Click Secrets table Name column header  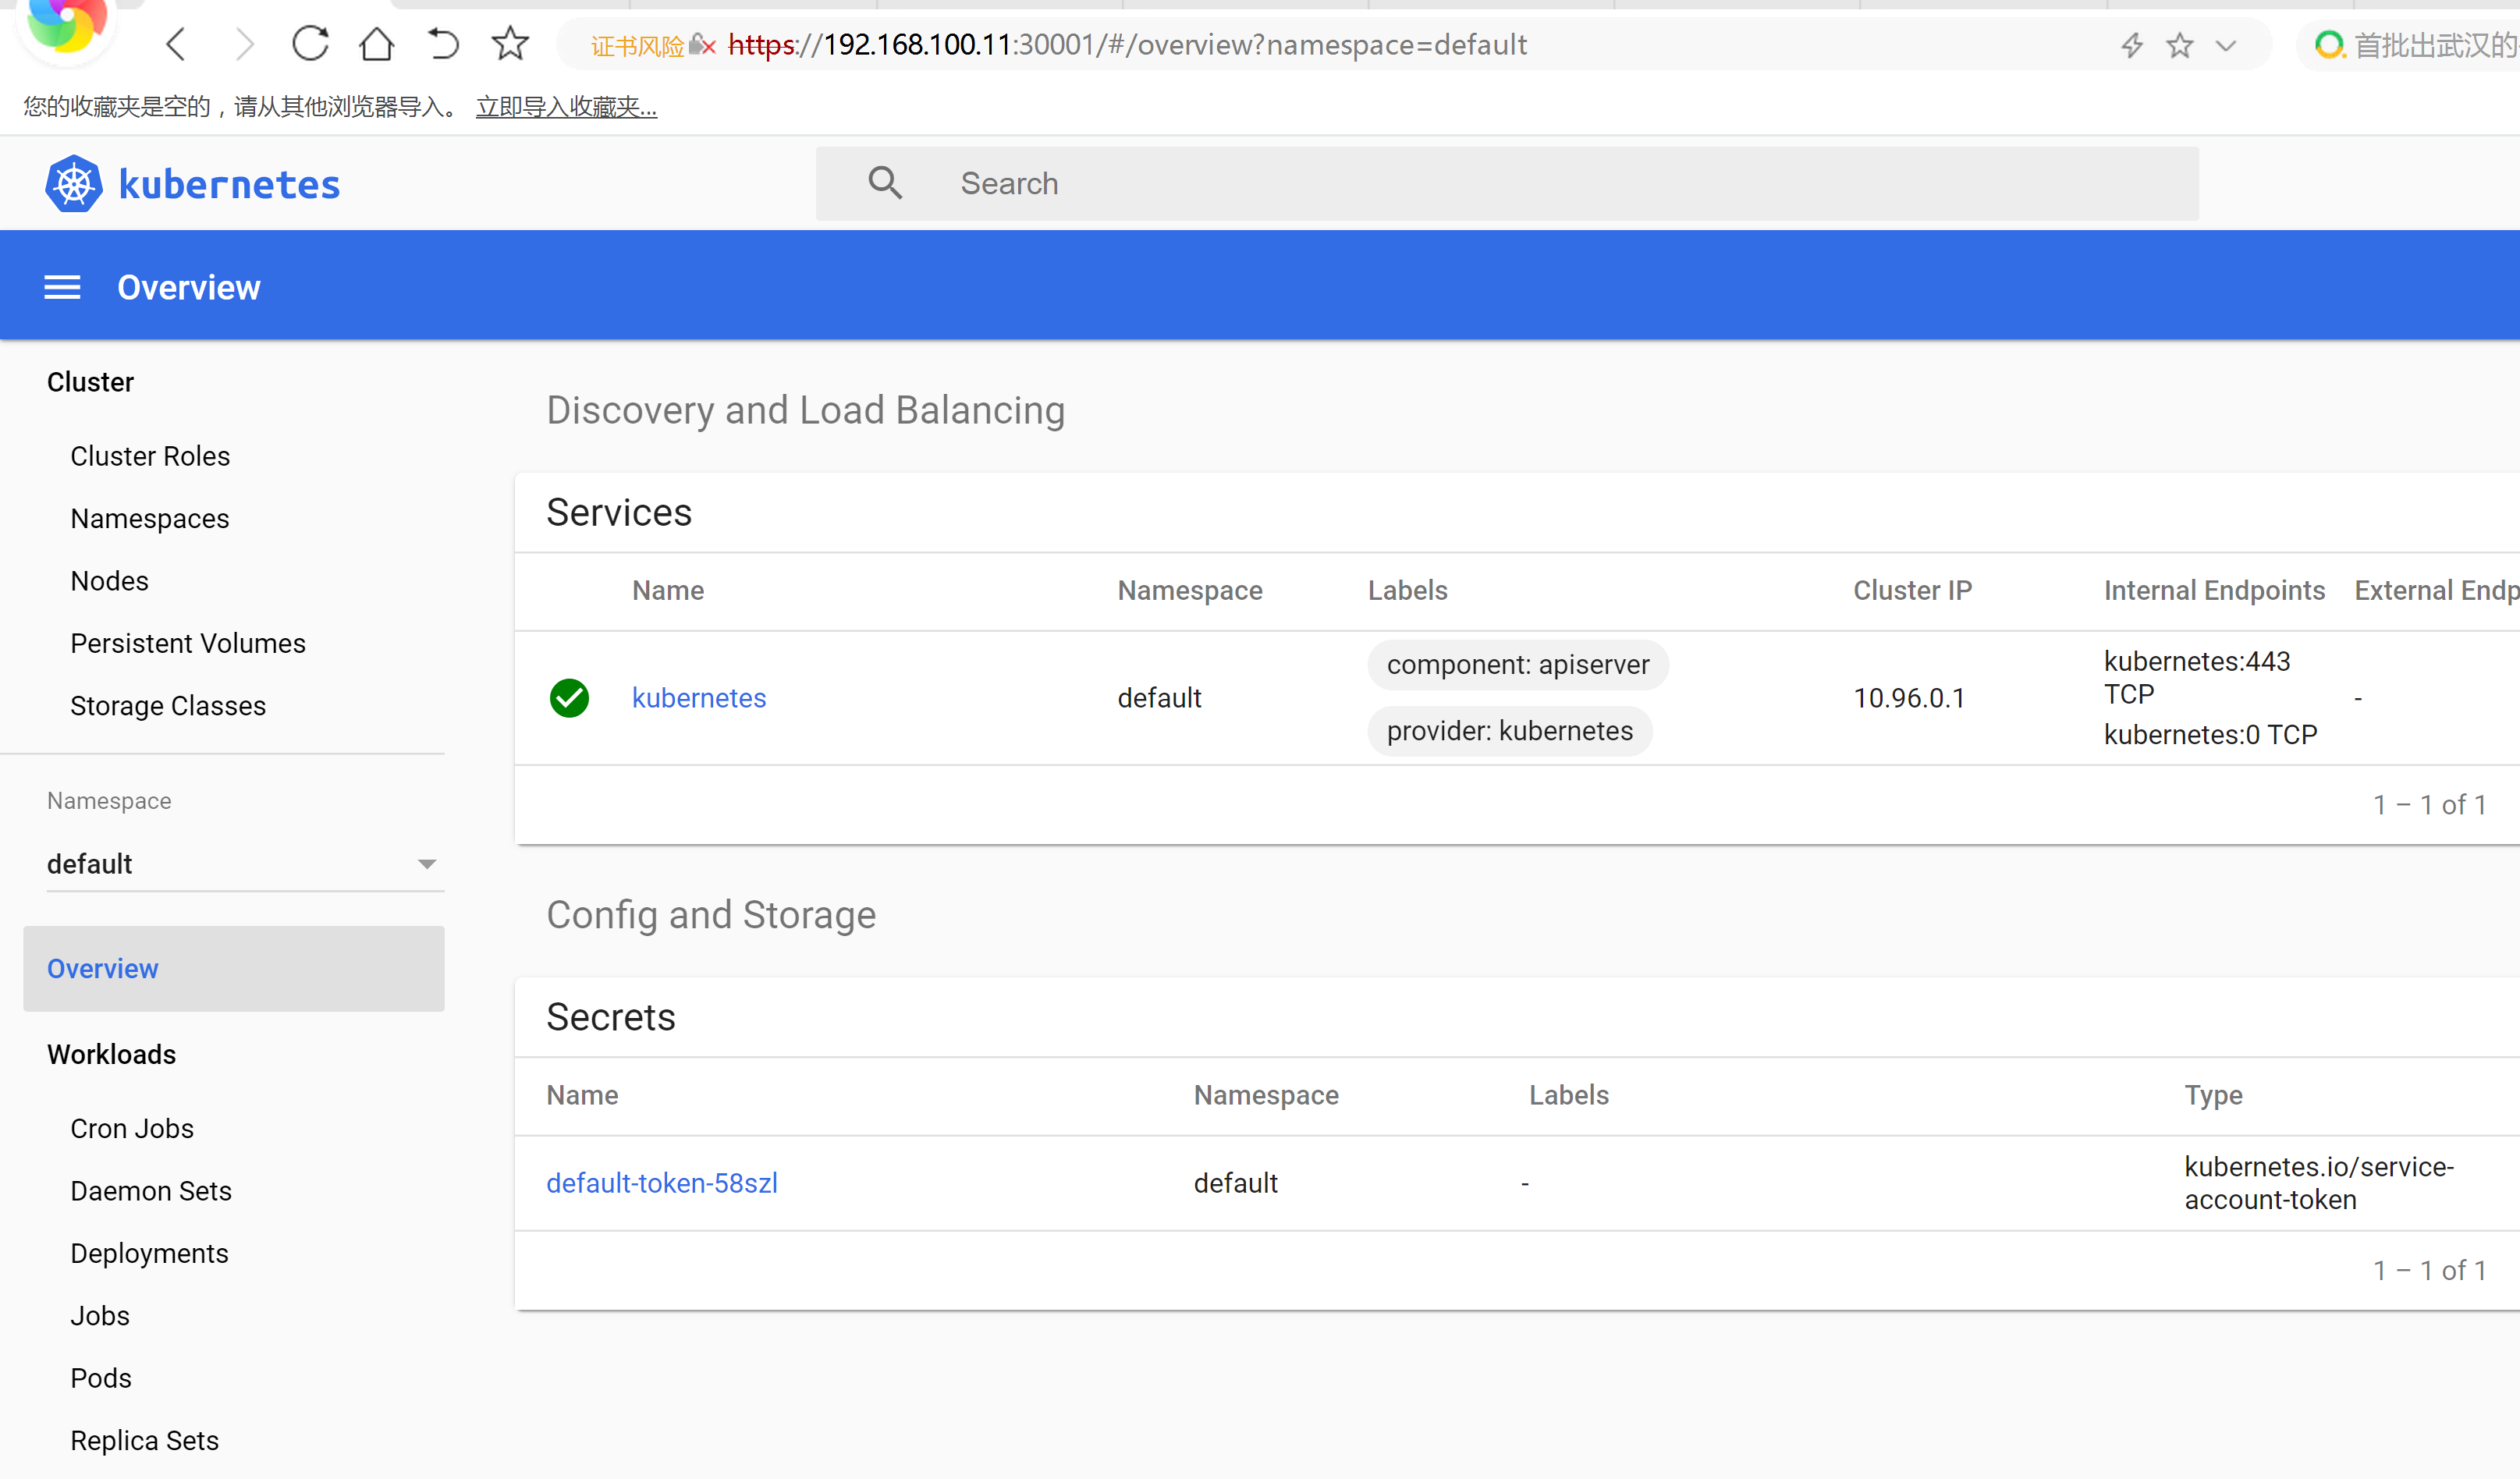click(x=582, y=1095)
